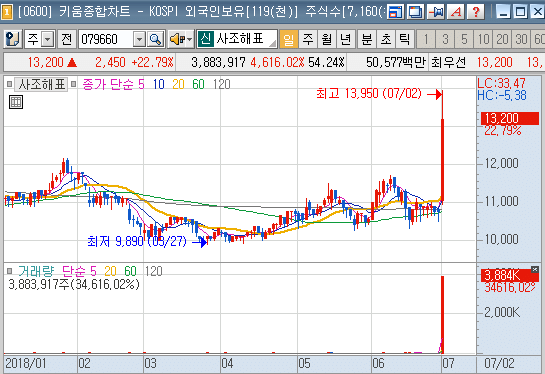Open the data table grid icon on chart

pyautogui.click(x=16, y=102)
